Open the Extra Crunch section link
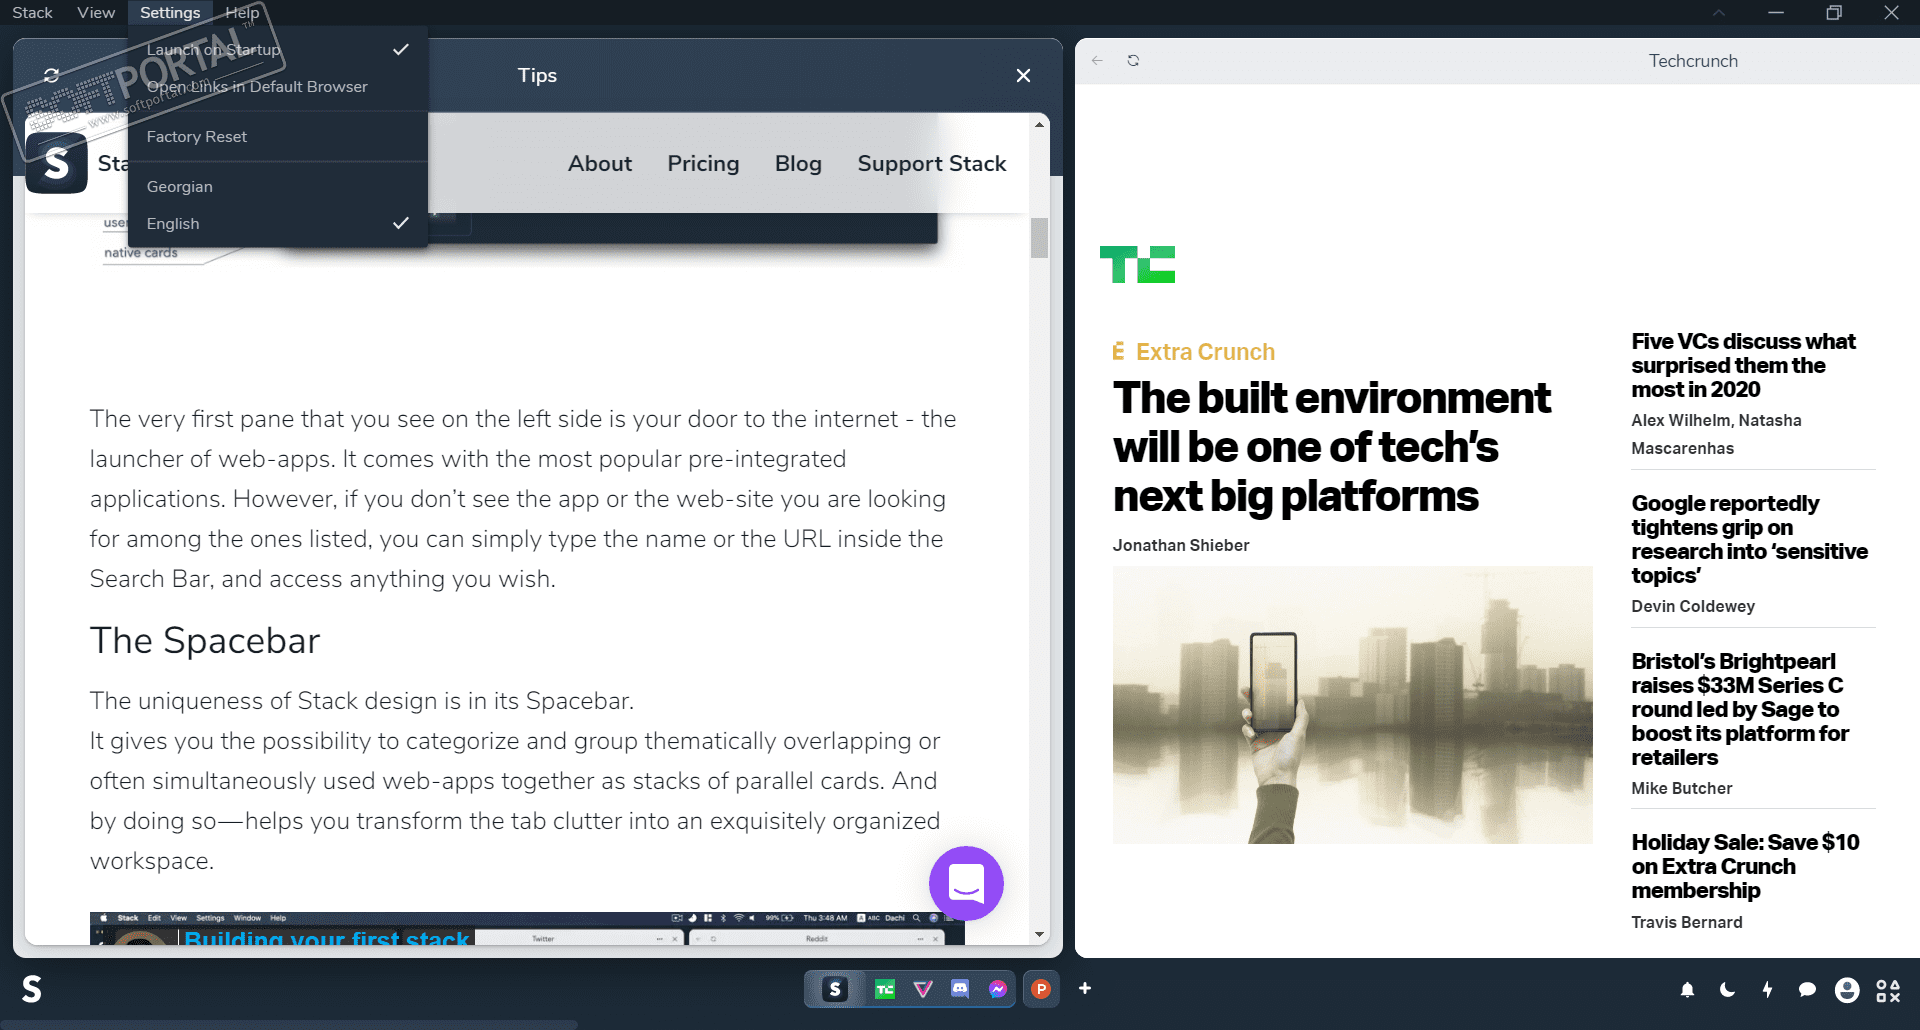1920x1030 pixels. click(1194, 352)
